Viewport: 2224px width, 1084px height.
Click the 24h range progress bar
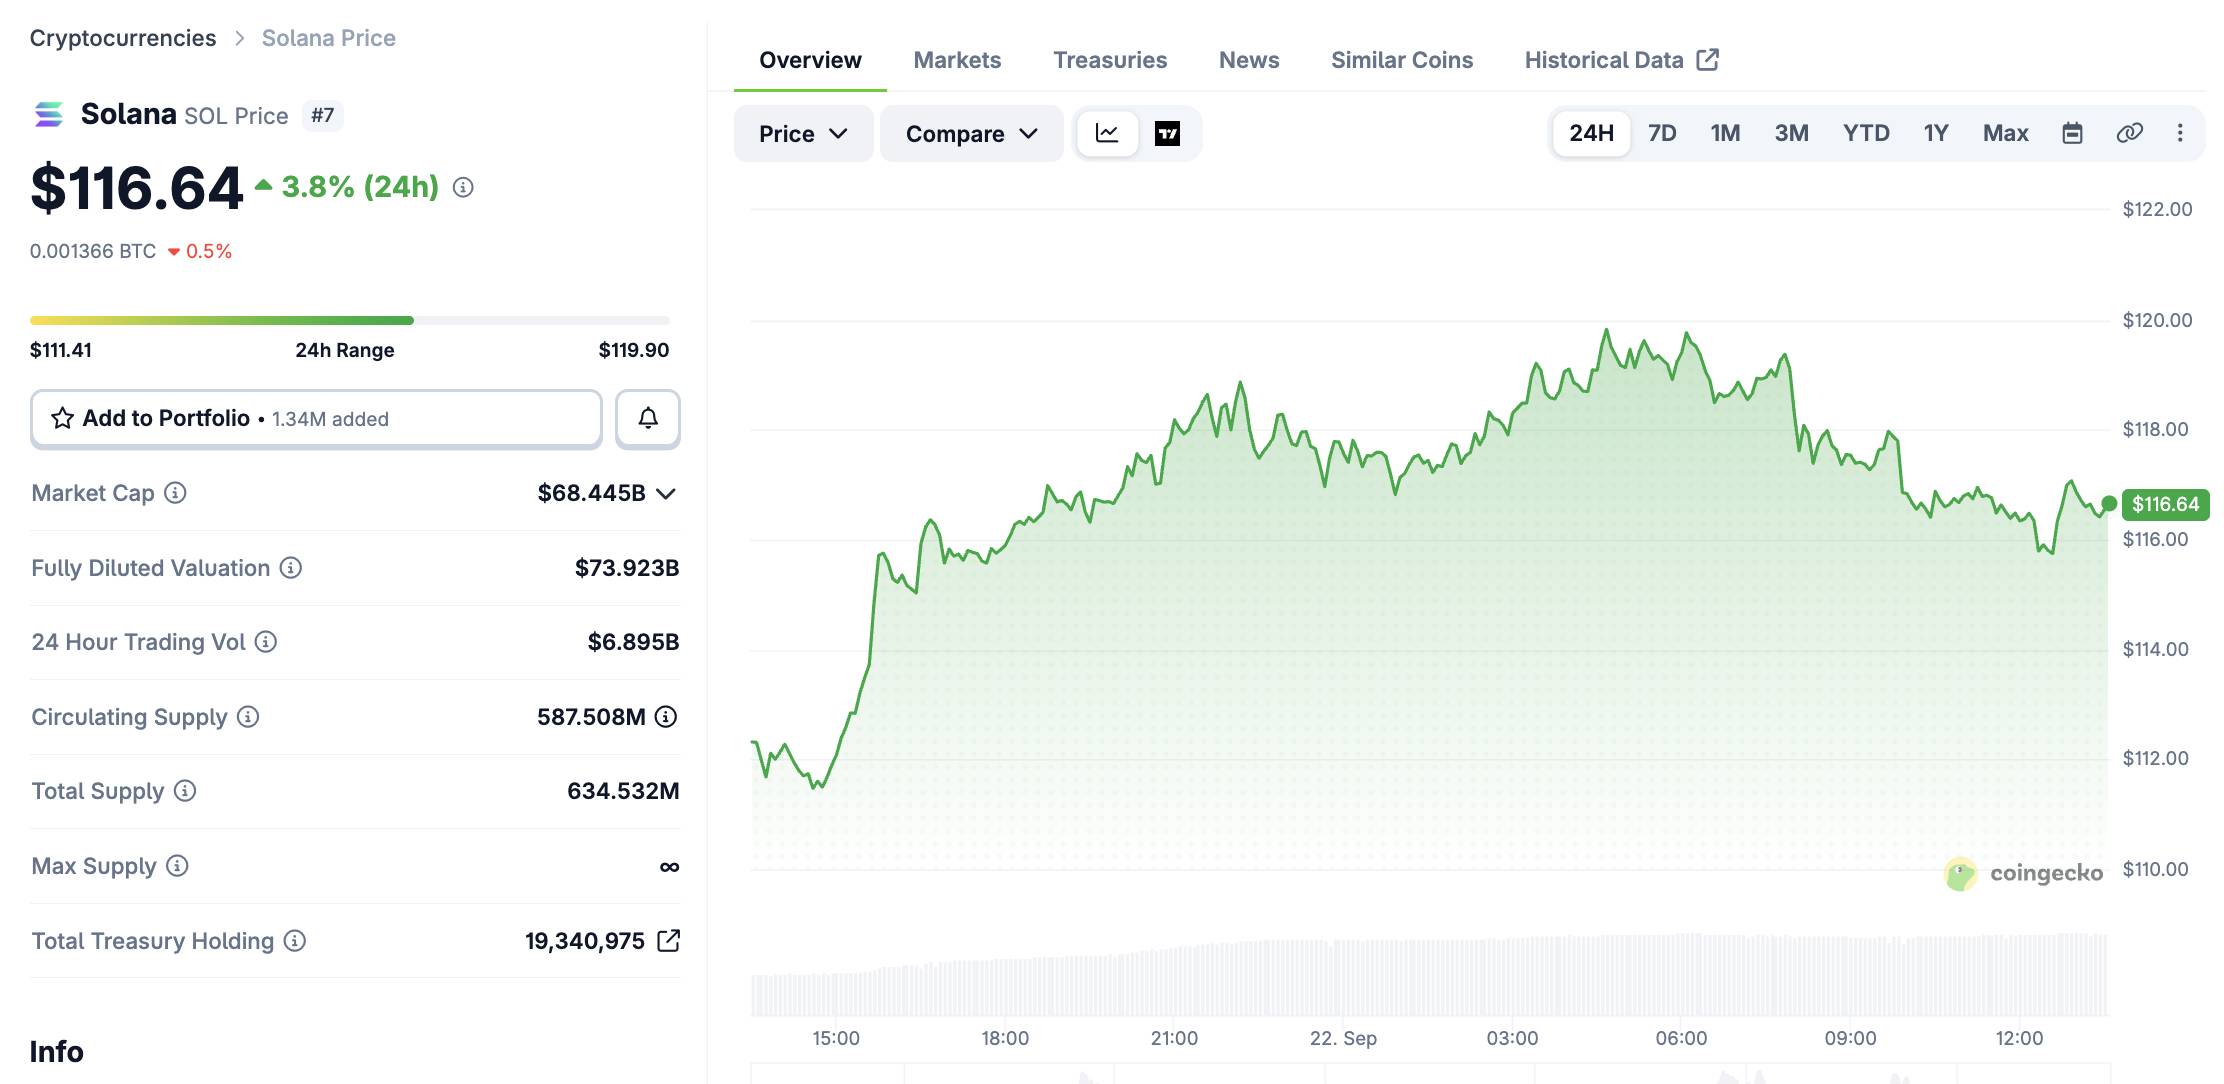(350, 320)
